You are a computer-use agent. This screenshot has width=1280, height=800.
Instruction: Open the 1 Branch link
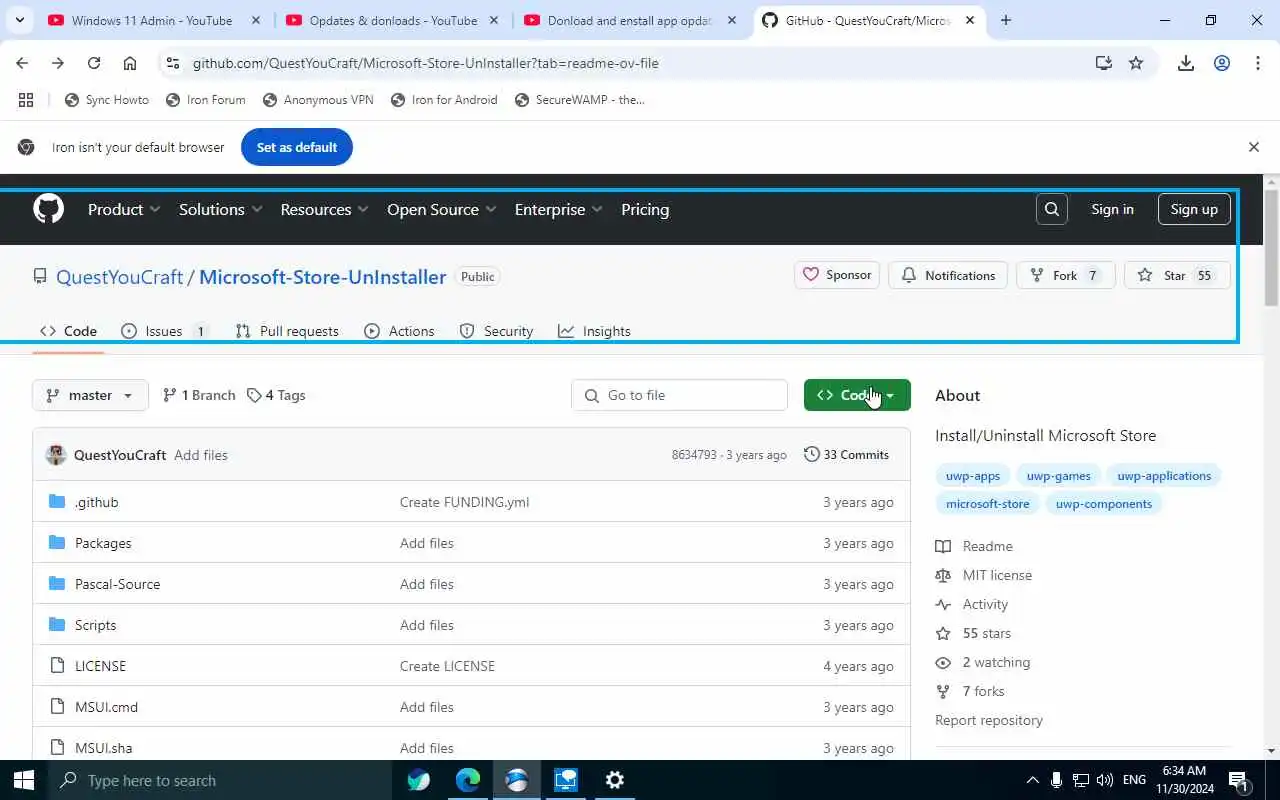[199, 395]
